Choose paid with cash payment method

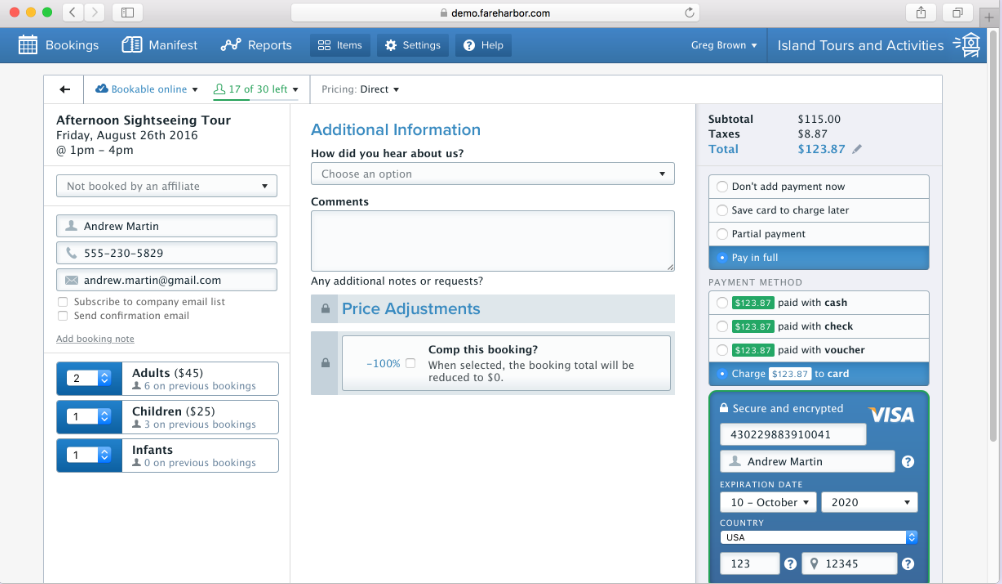point(819,303)
